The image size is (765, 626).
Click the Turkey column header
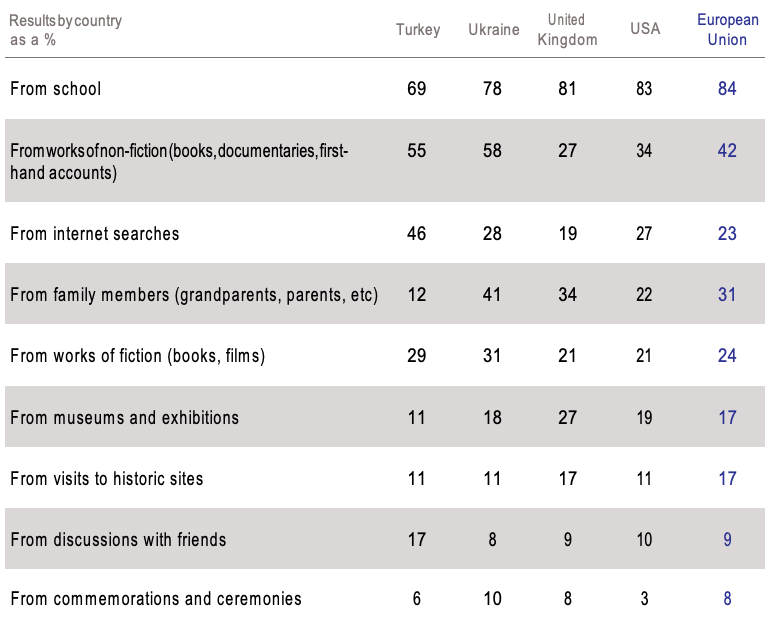[x=417, y=29]
